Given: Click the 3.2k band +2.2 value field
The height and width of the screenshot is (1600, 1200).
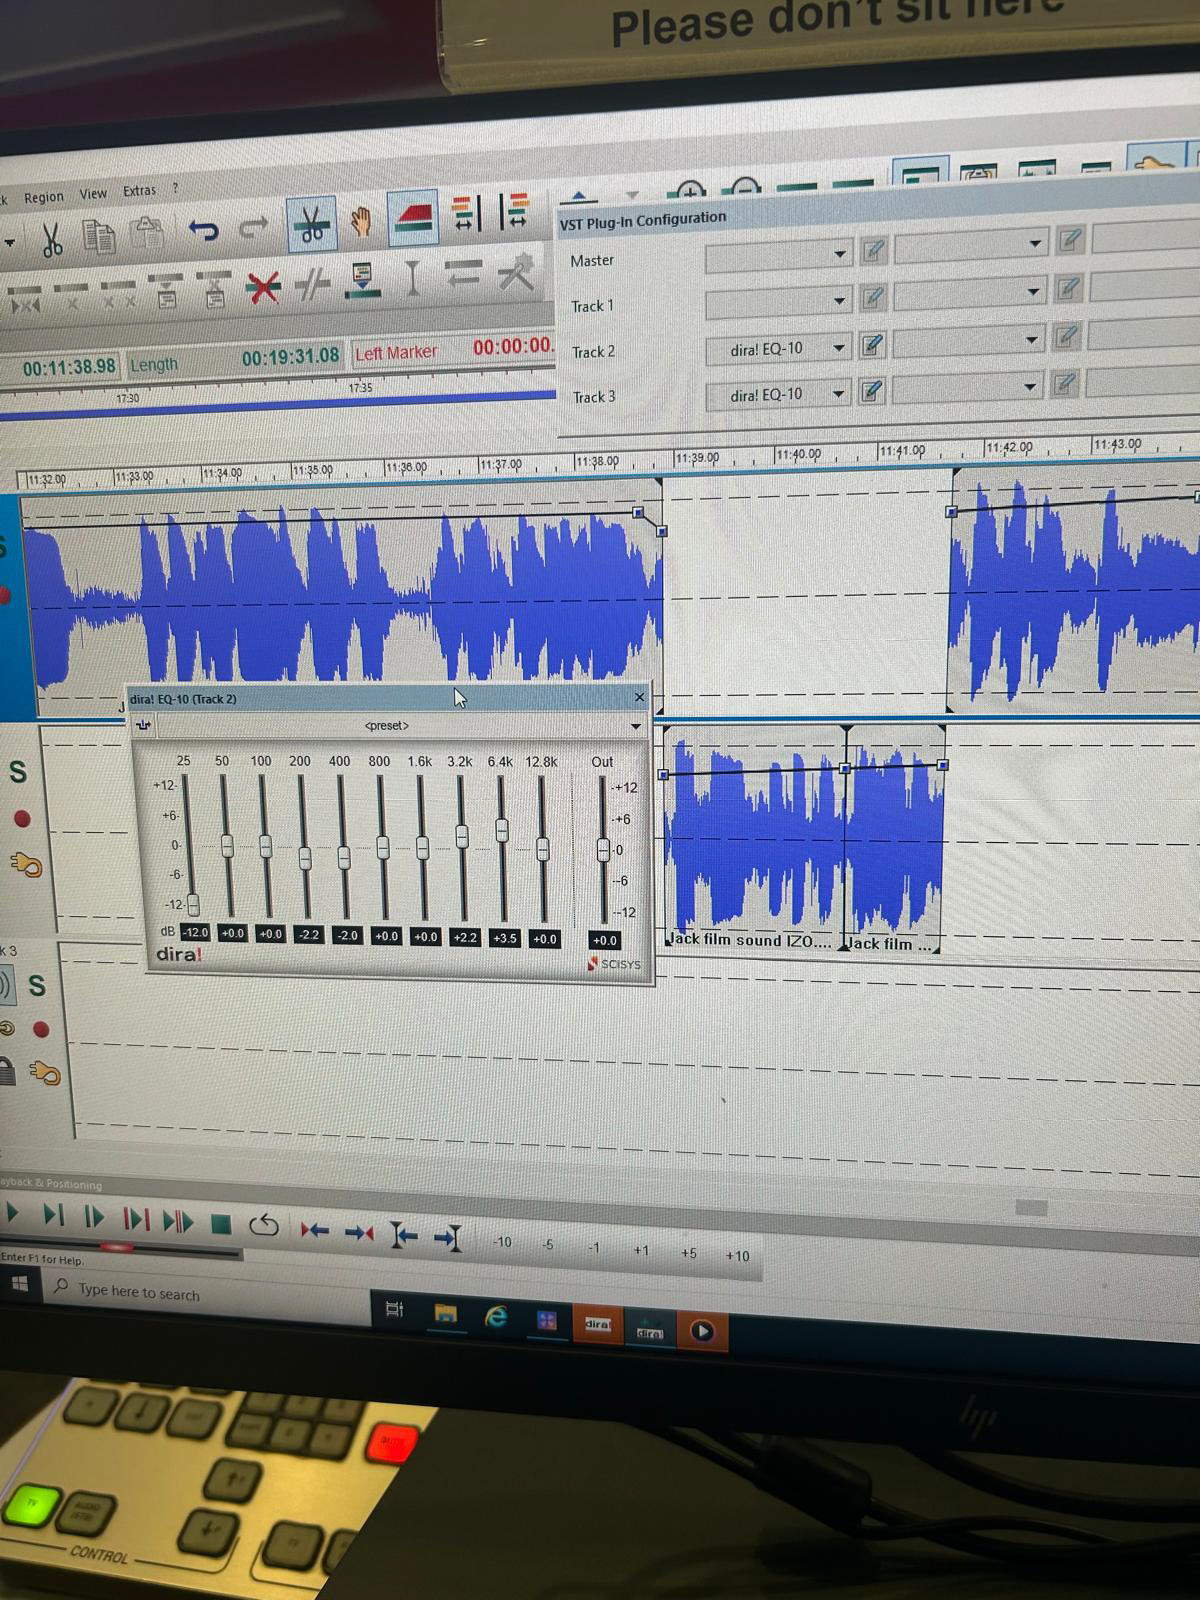Looking at the screenshot, I should (x=465, y=937).
